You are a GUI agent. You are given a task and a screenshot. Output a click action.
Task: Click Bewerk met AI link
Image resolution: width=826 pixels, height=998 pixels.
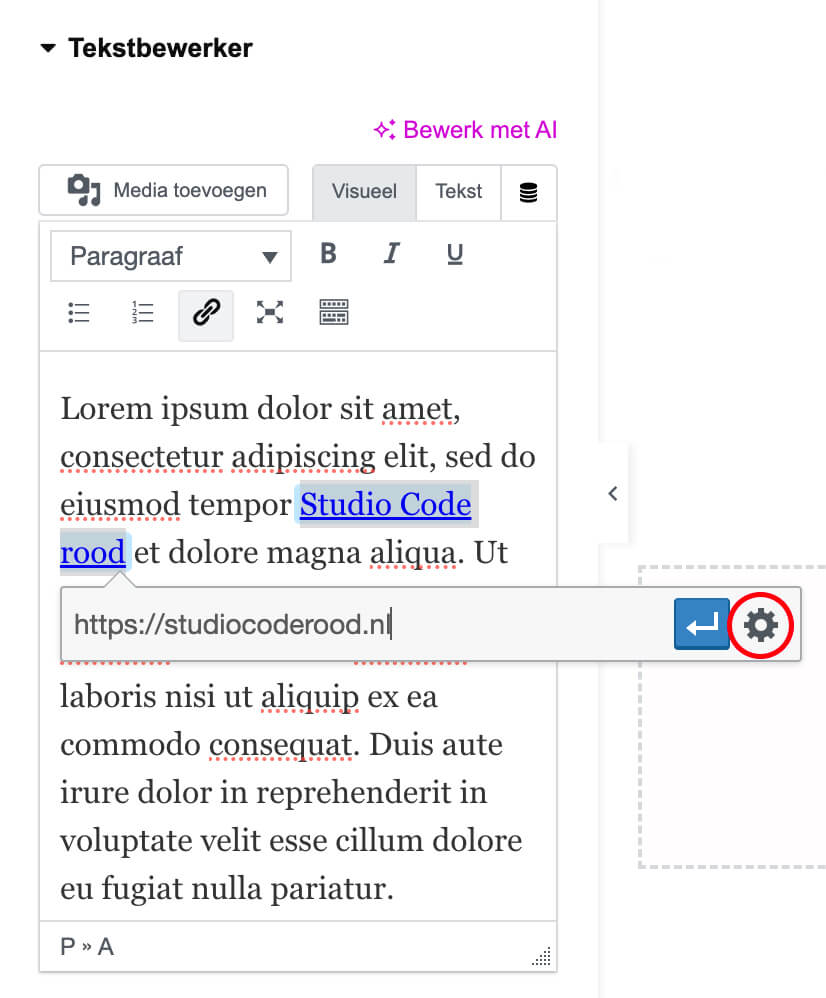click(x=465, y=130)
